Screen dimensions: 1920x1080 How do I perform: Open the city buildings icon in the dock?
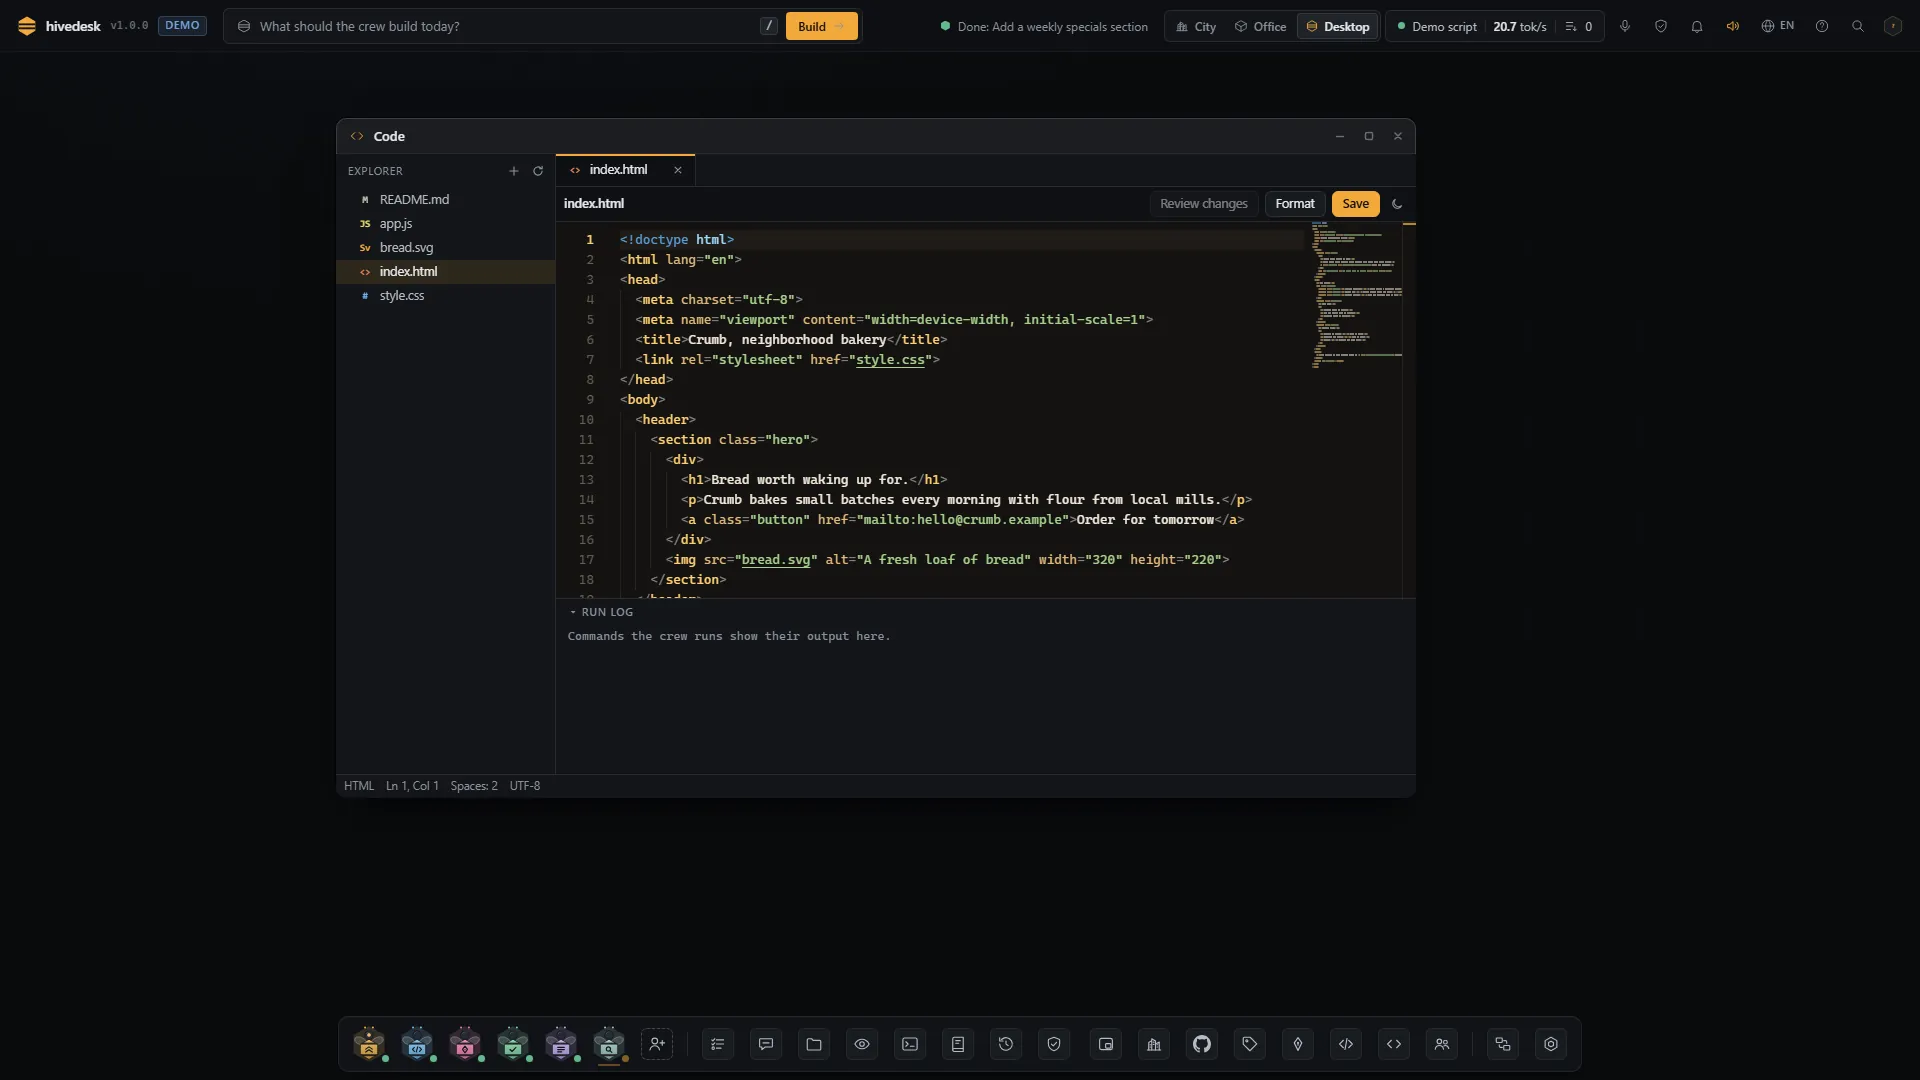1154,1044
